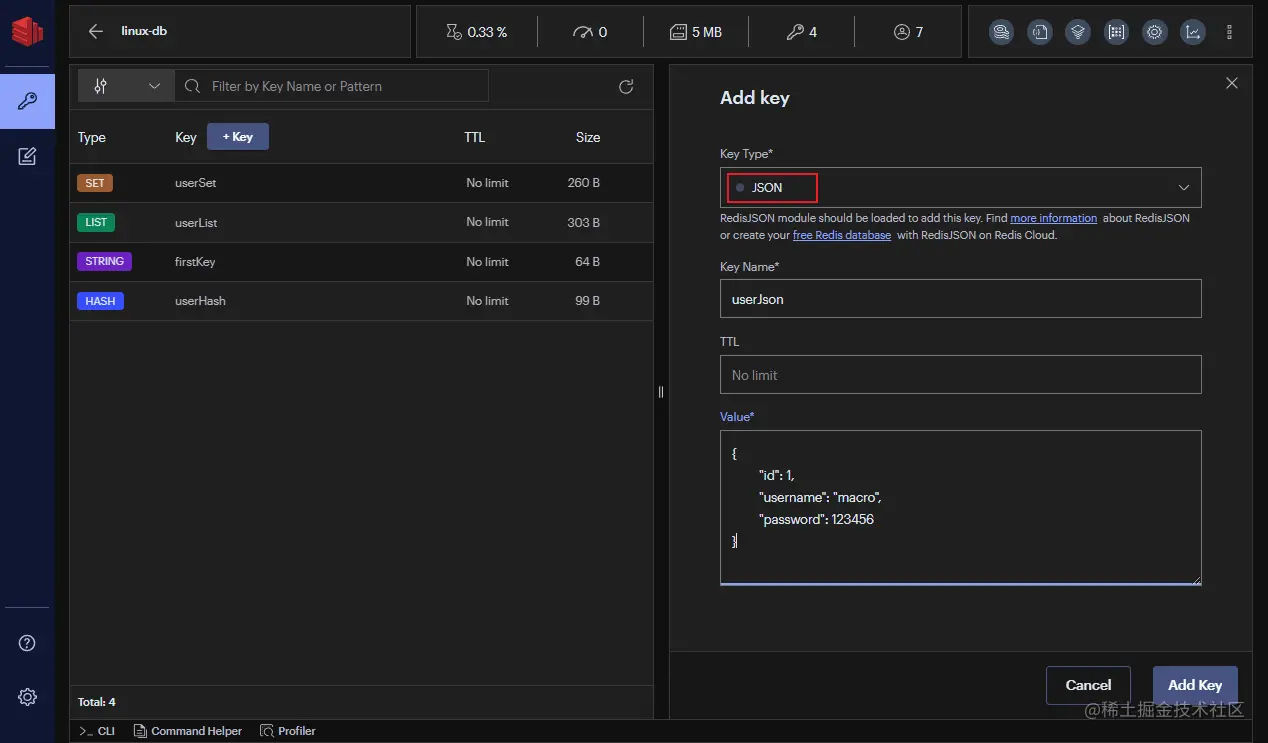
Task: Click the + Key button
Action: click(238, 137)
